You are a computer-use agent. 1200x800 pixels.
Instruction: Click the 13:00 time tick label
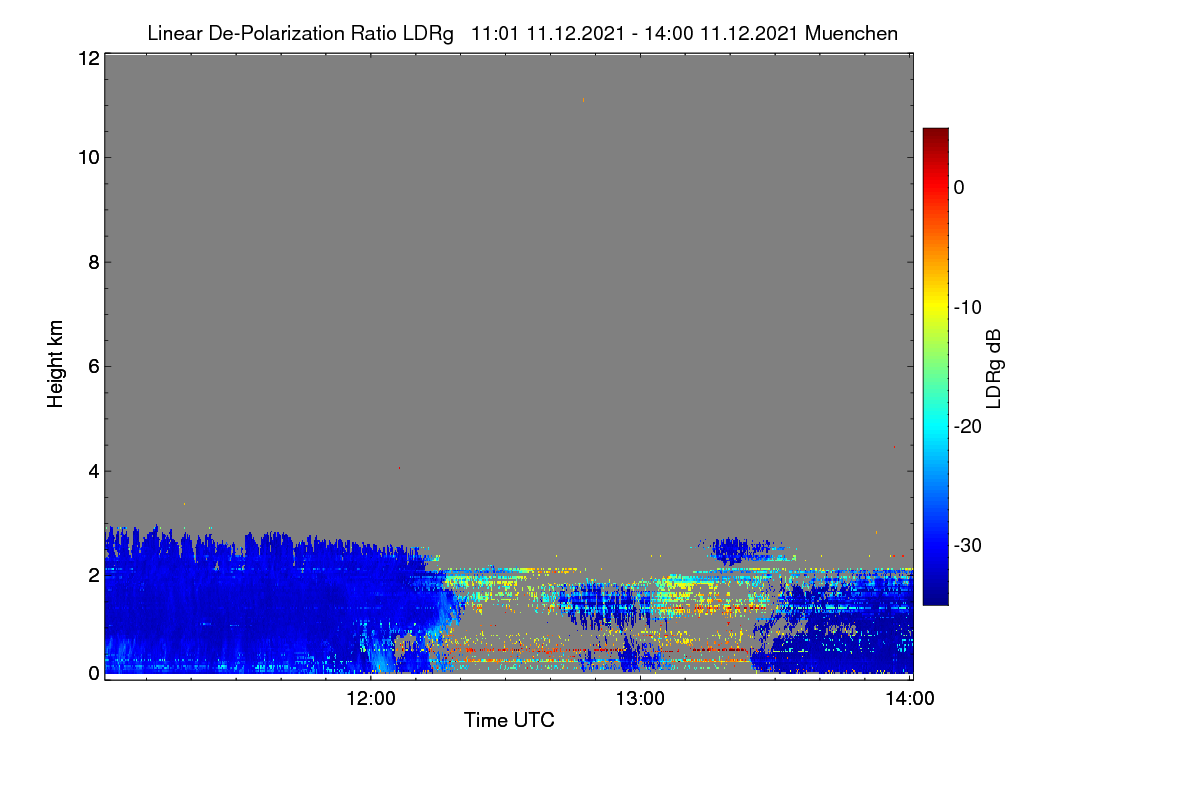click(x=640, y=699)
